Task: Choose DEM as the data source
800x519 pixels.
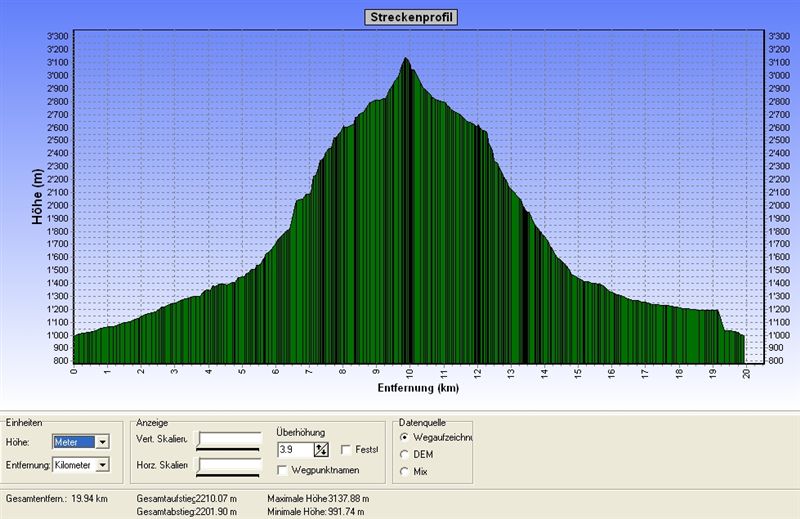Action: pyautogui.click(x=404, y=454)
